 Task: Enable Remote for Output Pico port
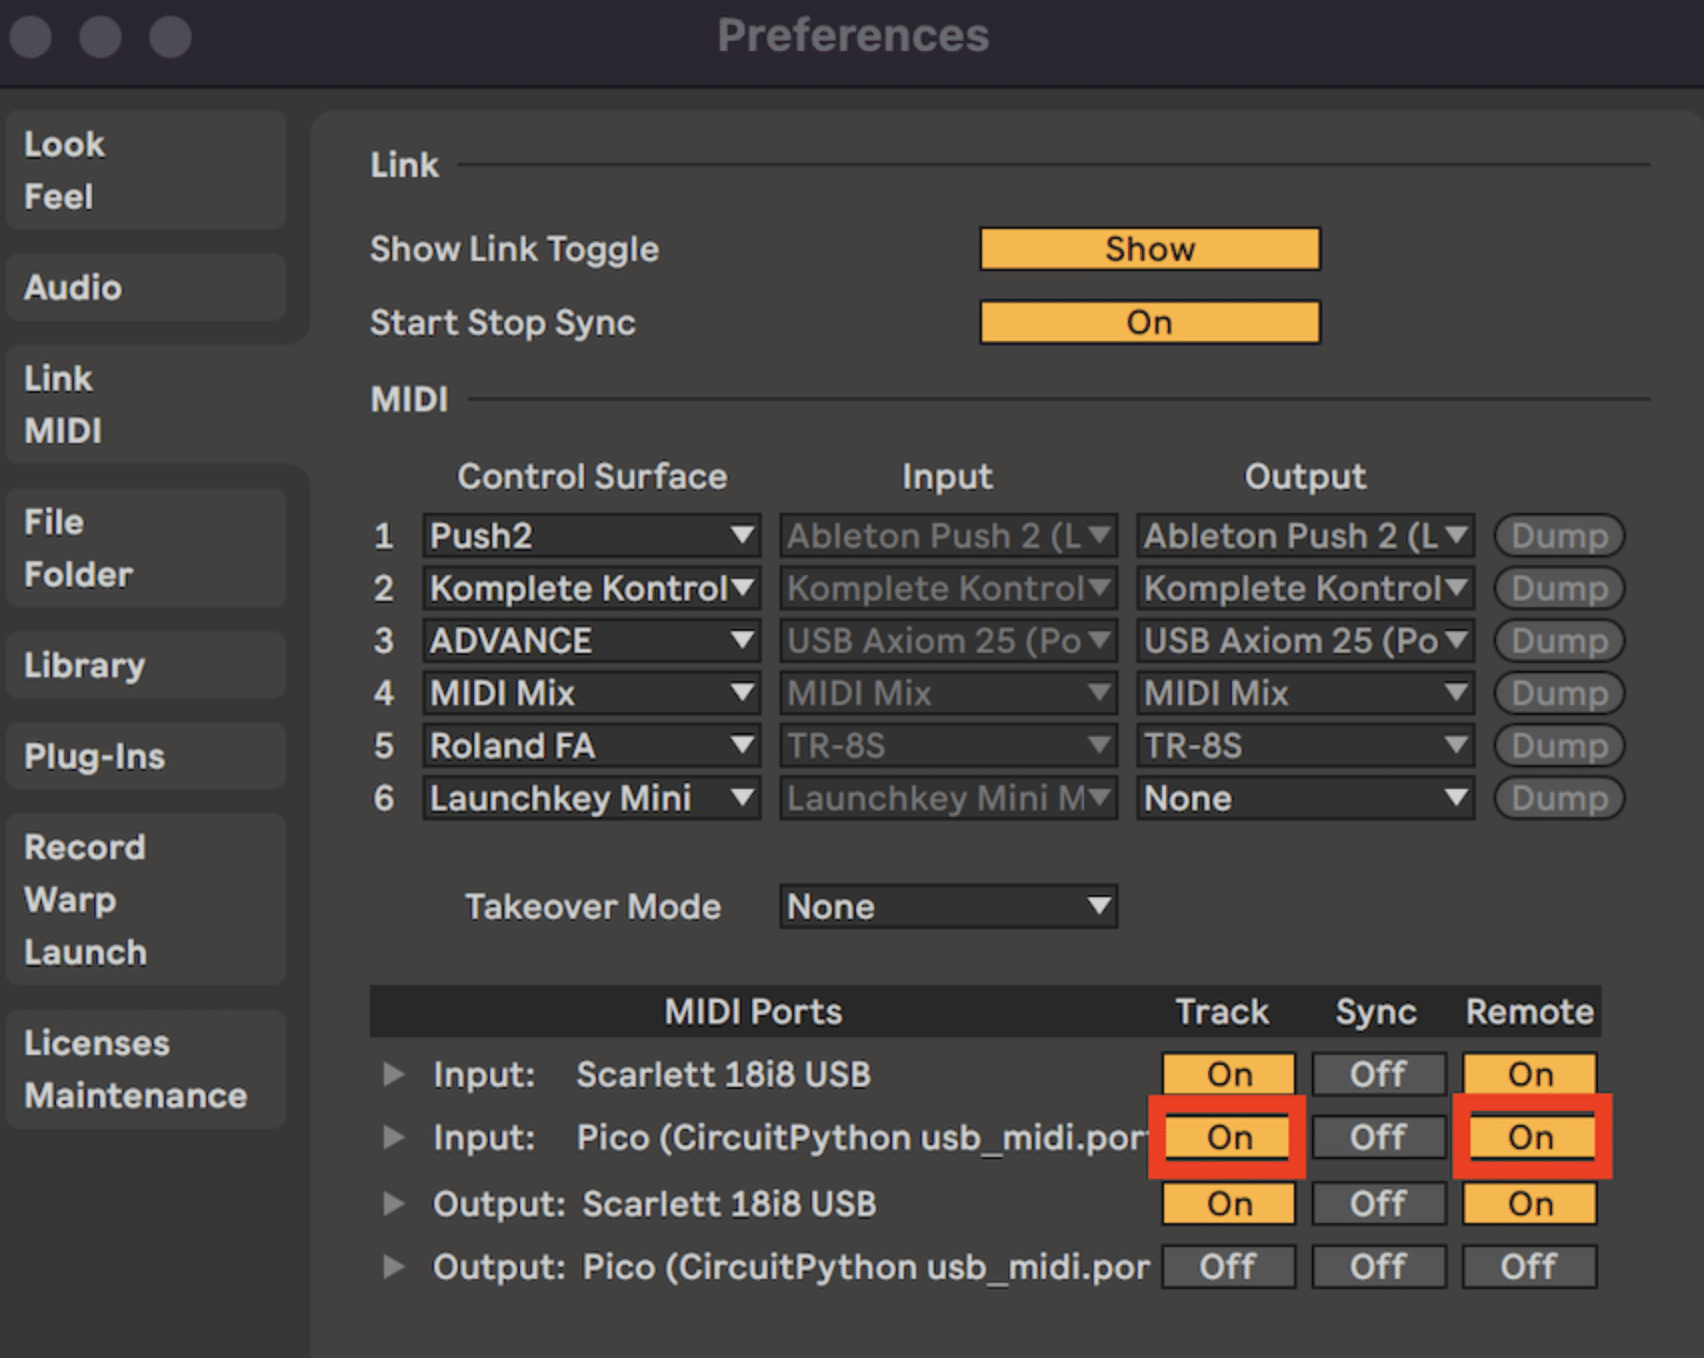(x=1530, y=1267)
